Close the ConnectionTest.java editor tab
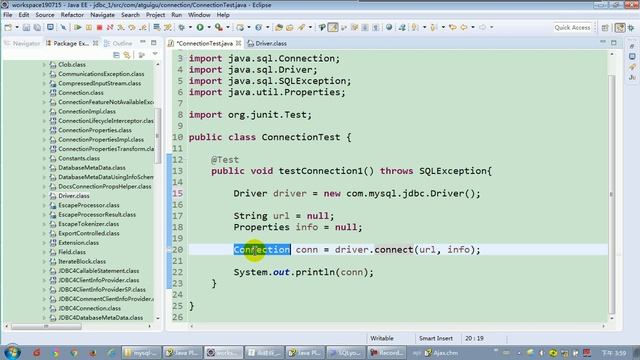Viewport: 640px width, 360px height. (x=238, y=43)
